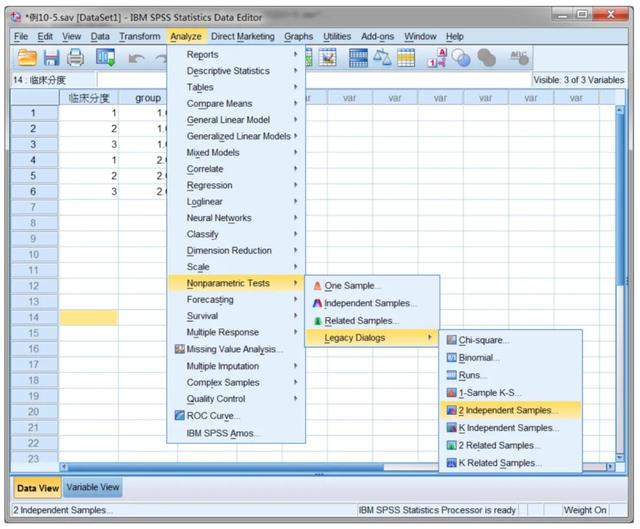Click the SPSS application icon in title bar
The width and height of the screenshot is (640, 529).
pyautogui.click(x=16, y=17)
